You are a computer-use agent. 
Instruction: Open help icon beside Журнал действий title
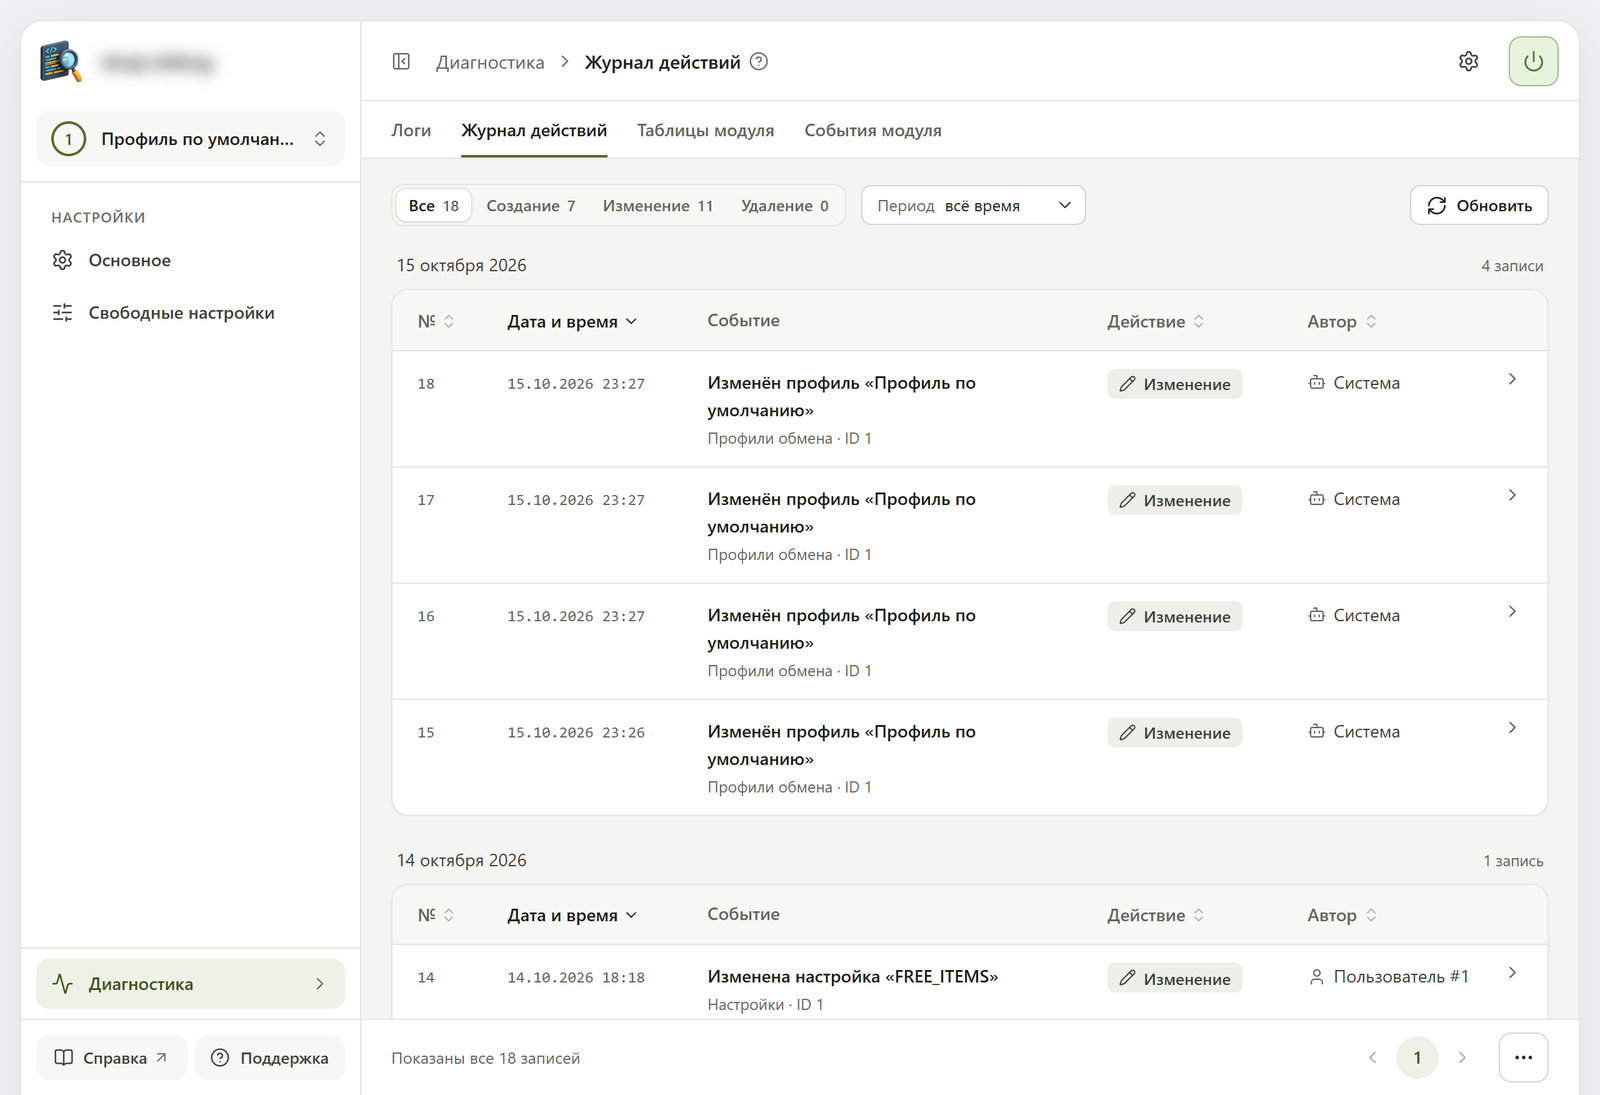click(x=759, y=62)
